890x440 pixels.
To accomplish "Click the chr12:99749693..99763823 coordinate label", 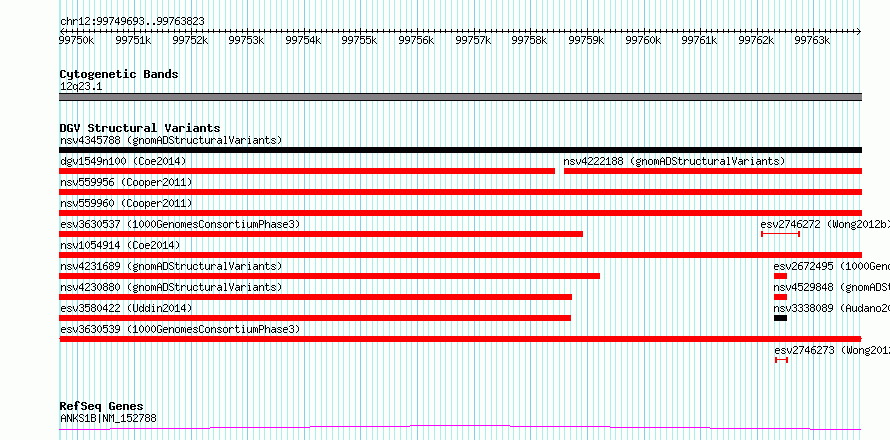I will pyautogui.click(x=132, y=21).
